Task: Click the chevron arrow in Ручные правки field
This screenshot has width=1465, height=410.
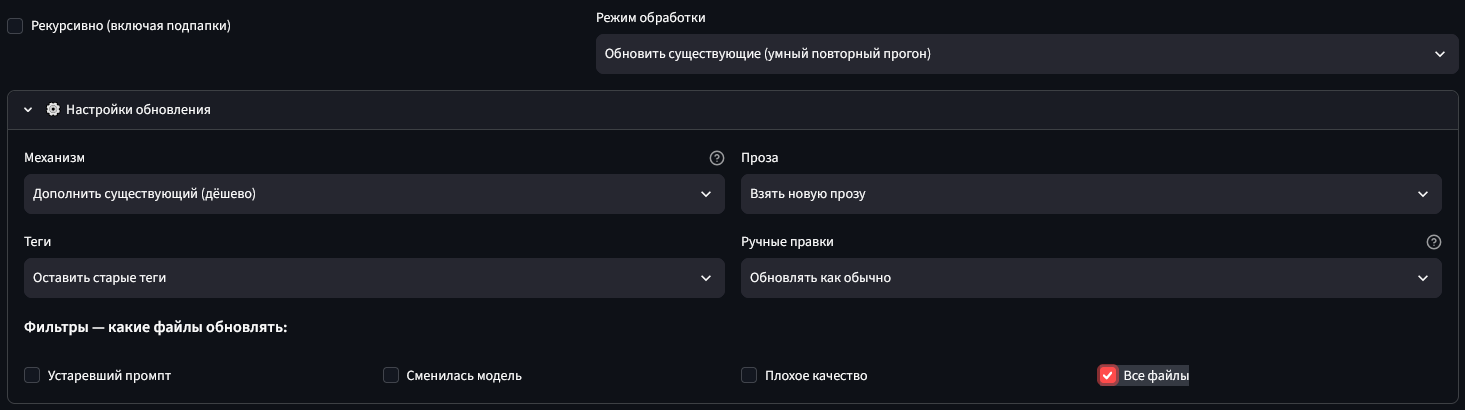Action: (x=1423, y=278)
